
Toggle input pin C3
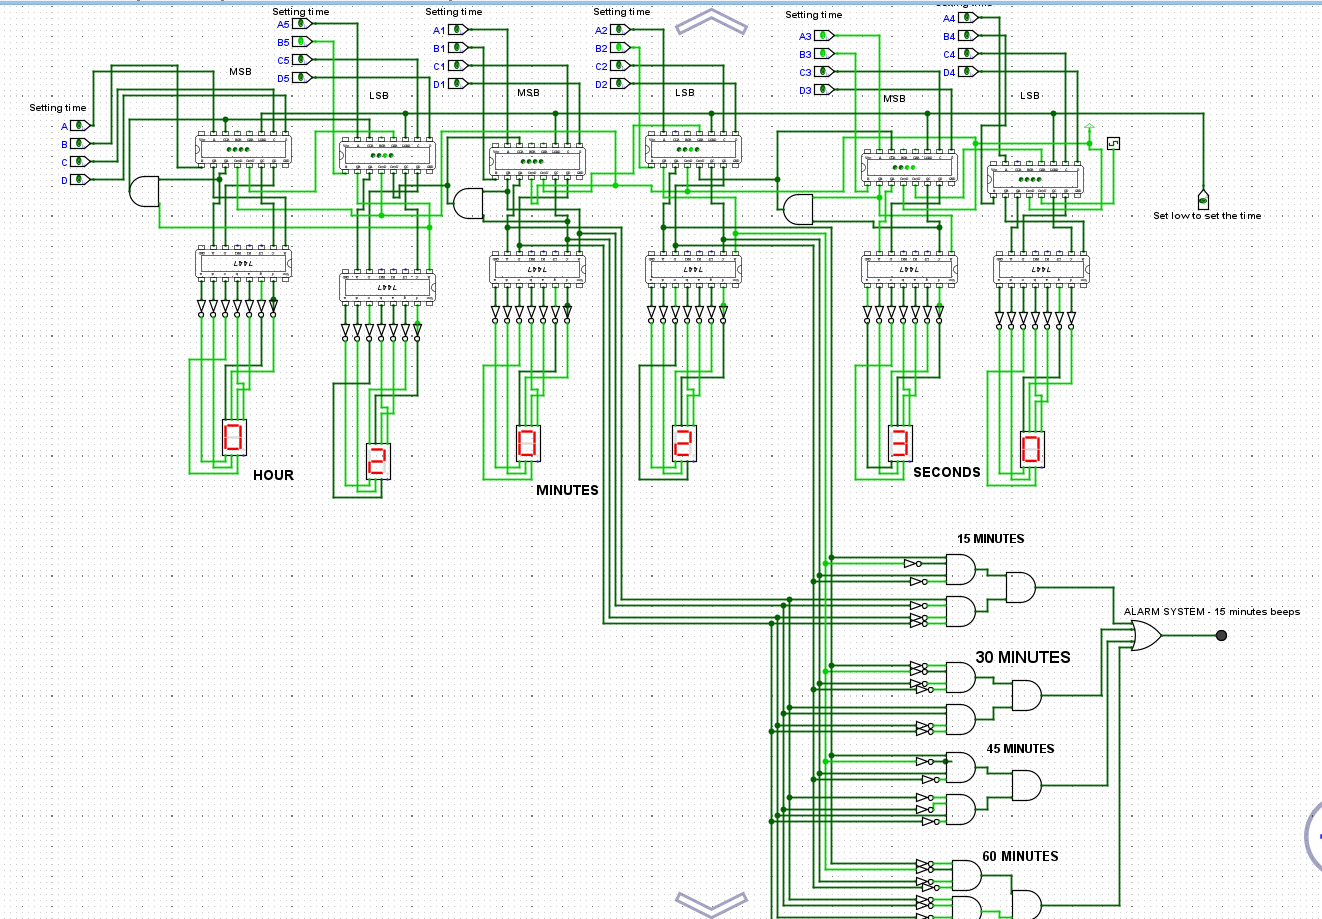[824, 72]
